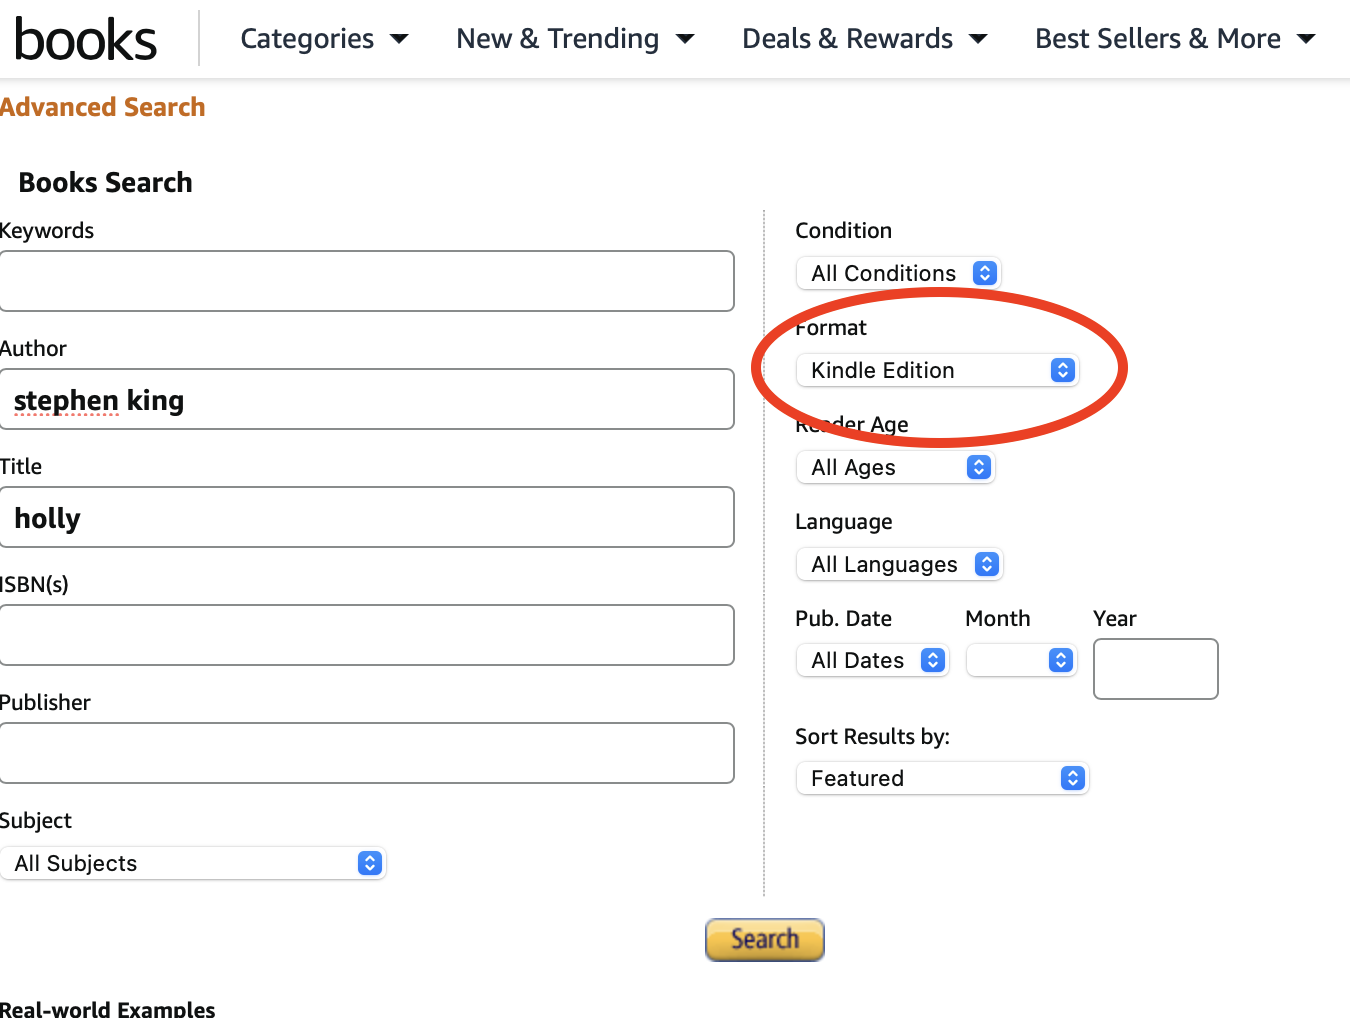Click the Author field containing stephen king
Image resolution: width=1350 pixels, height=1018 pixels.
367,399
